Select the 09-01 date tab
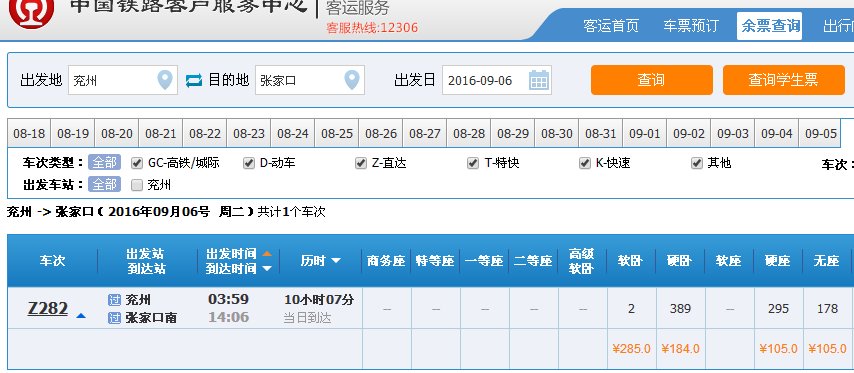Viewport: 854px width, 373px height. point(645,133)
